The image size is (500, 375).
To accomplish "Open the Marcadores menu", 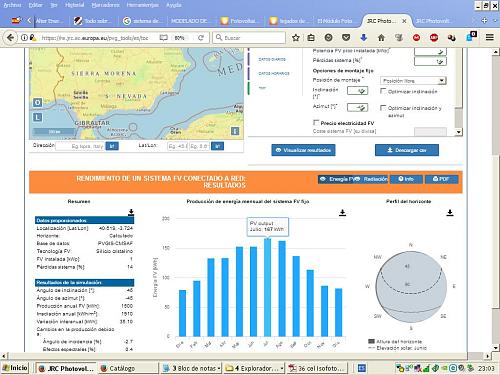I will point(105,5).
